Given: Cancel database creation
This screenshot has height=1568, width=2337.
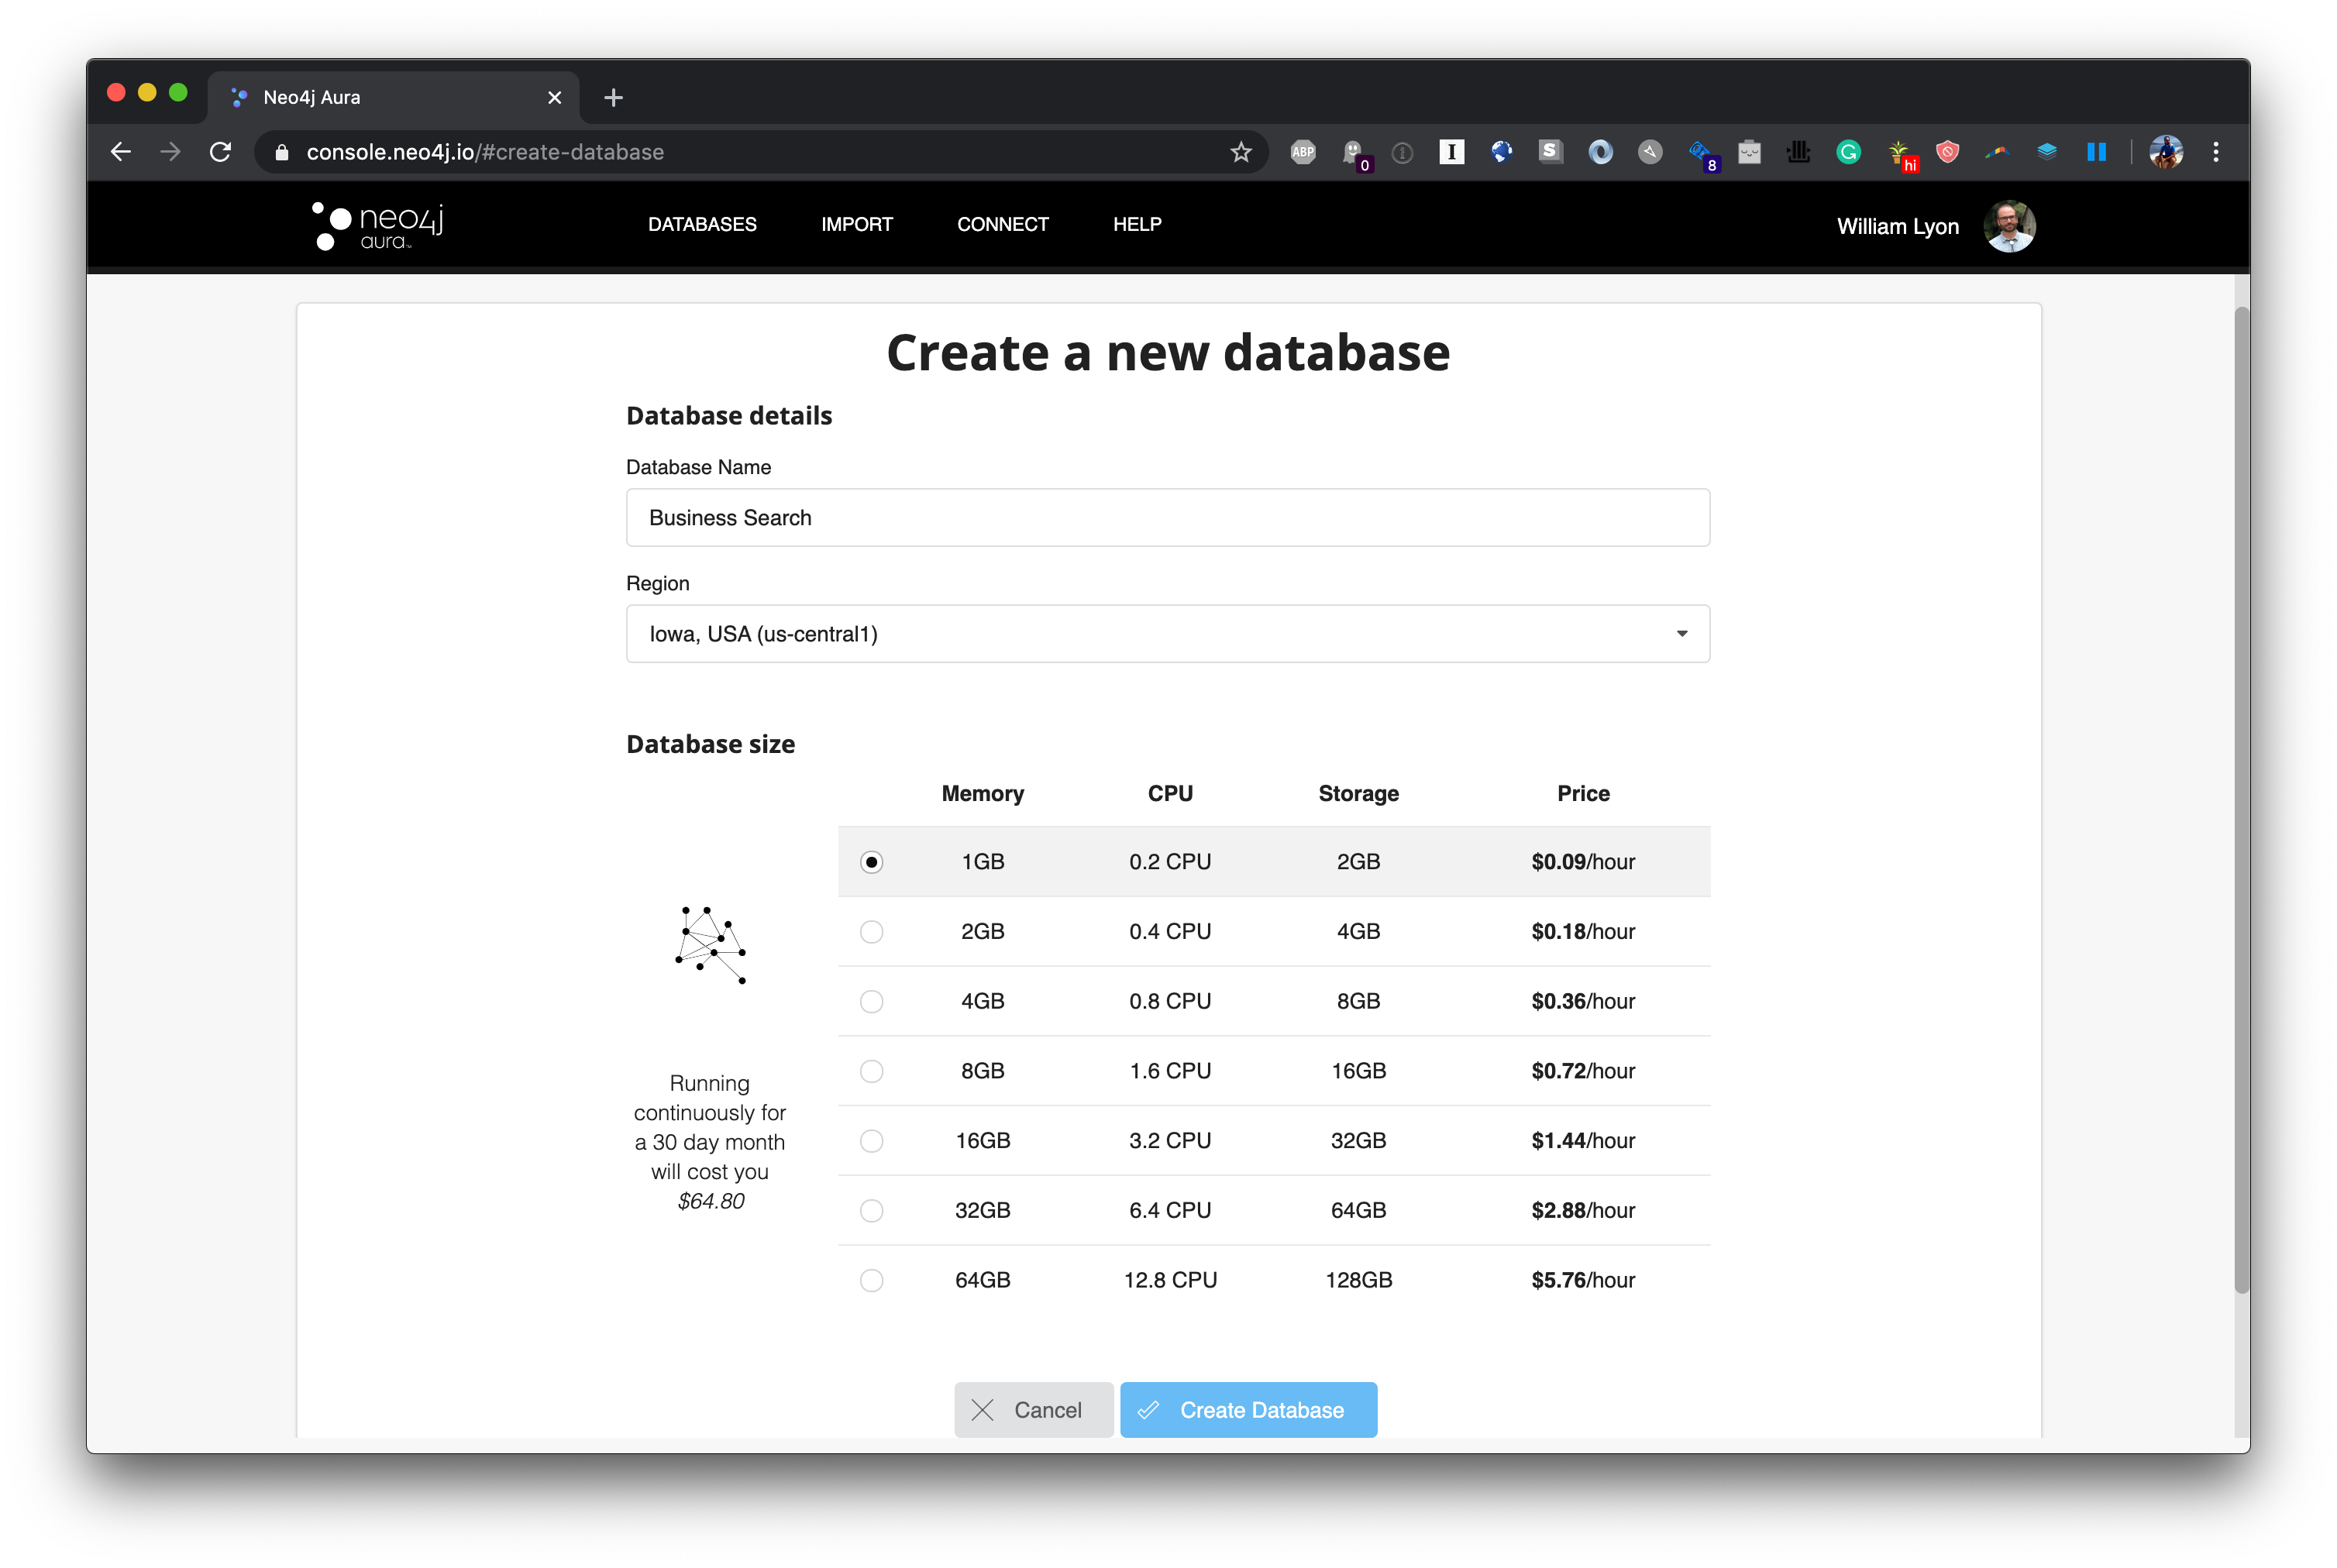Looking at the screenshot, I should pyautogui.click(x=1033, y=1411).
